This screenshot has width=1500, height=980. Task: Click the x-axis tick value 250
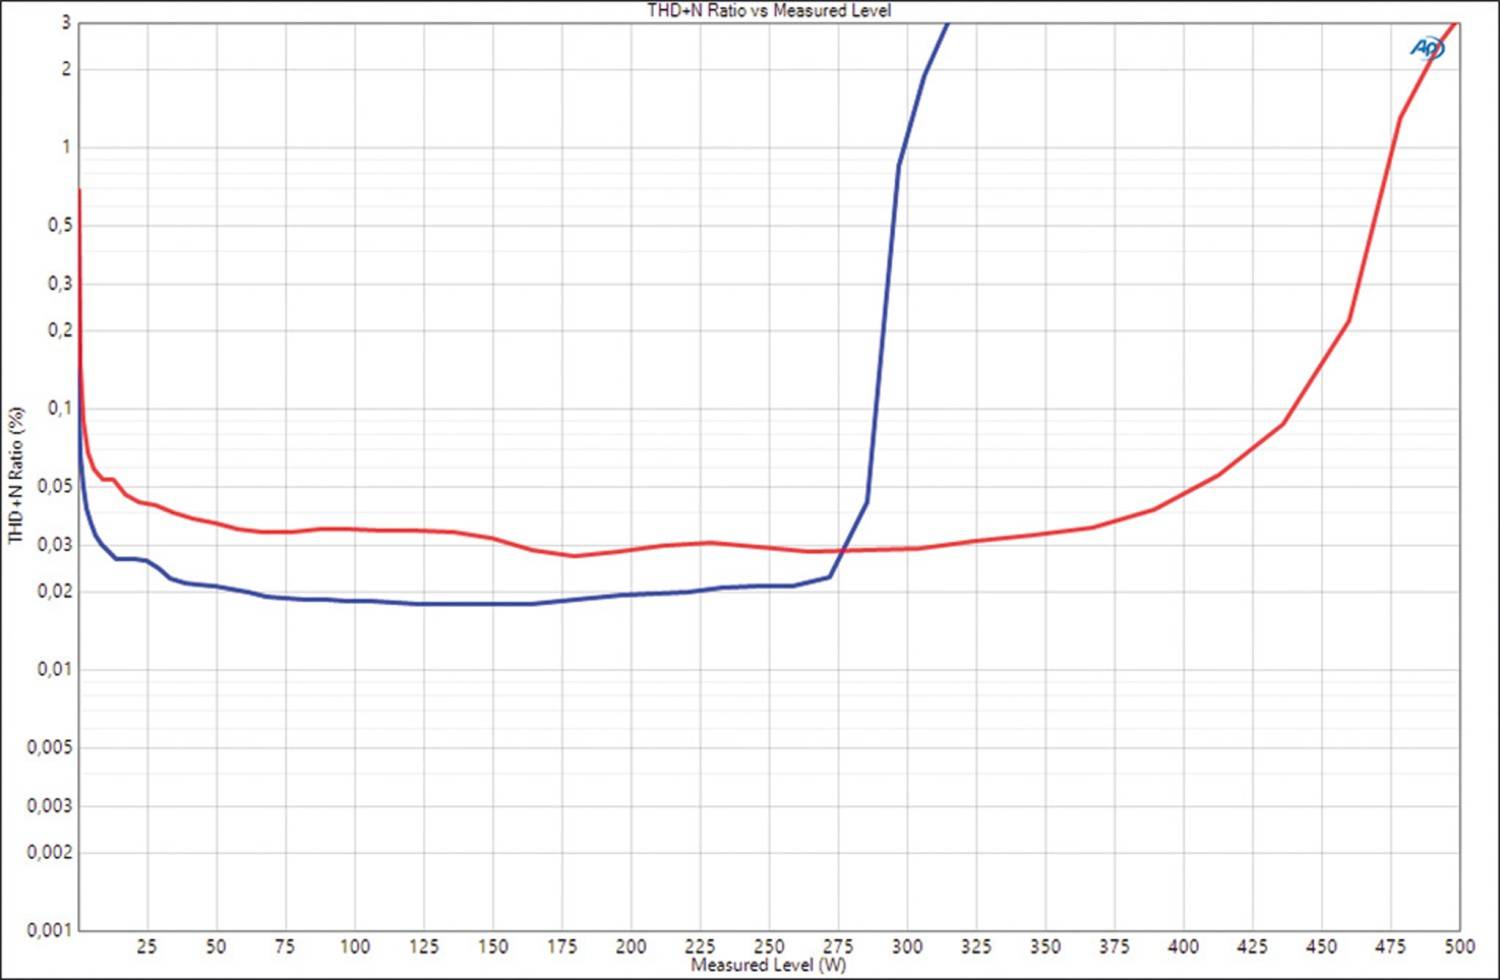coord(769,946)
